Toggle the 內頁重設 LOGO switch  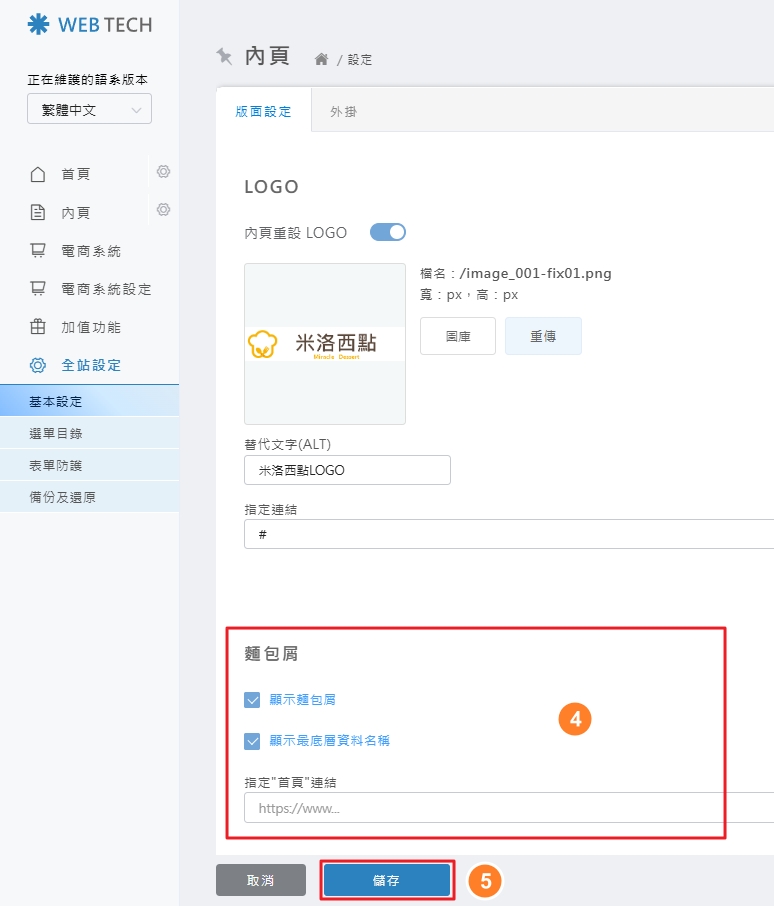point(388,232)
